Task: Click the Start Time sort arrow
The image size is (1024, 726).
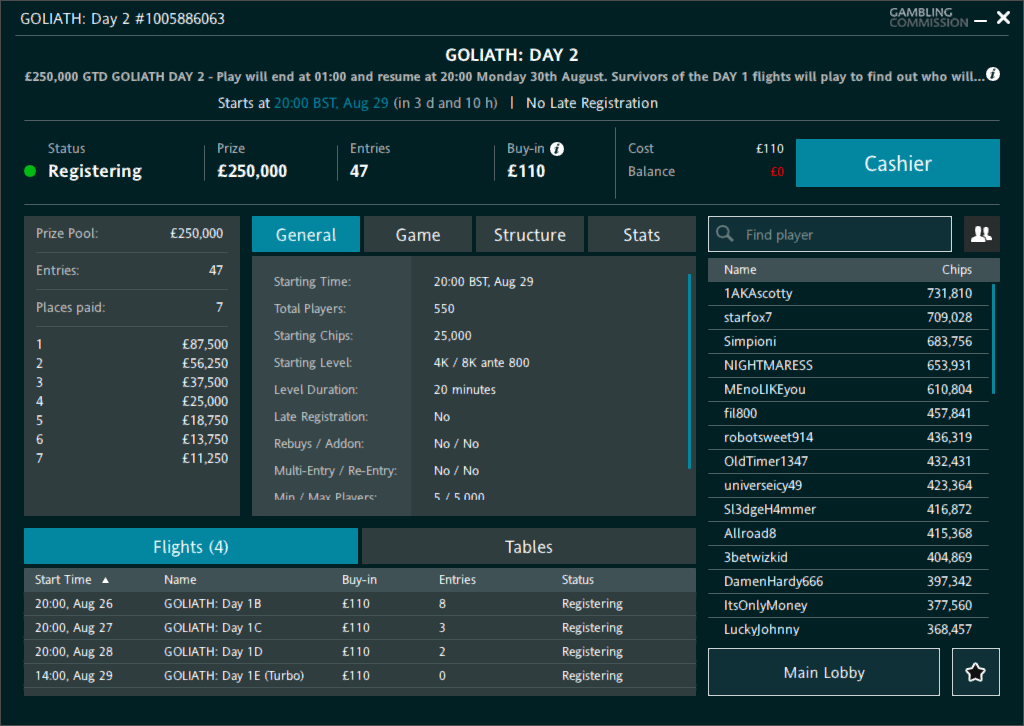Action: [105, 580]
